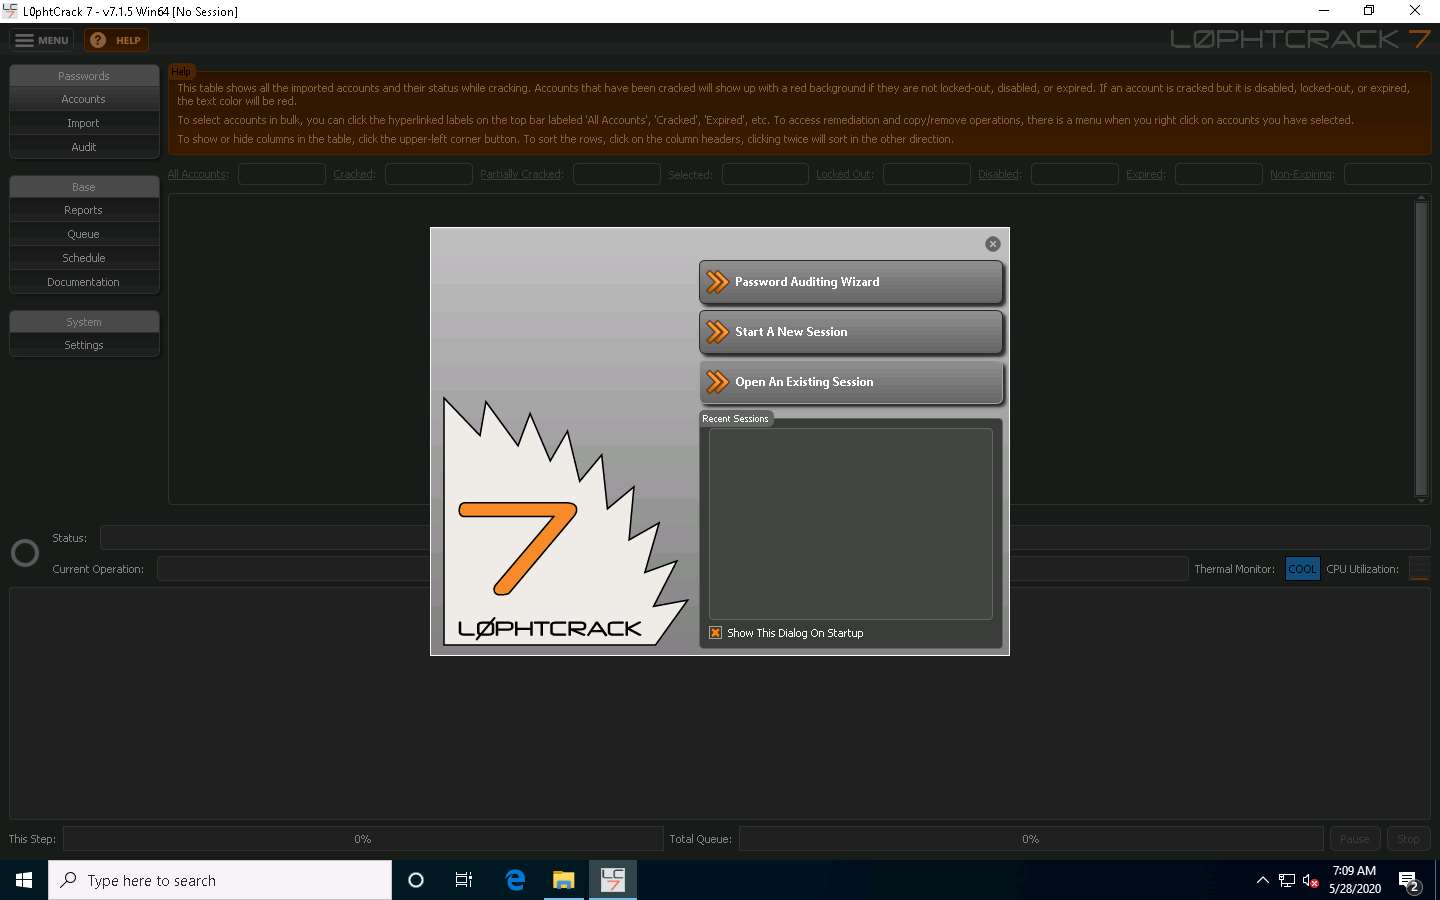Open Settings under System
Viewport: 1440px width, 900px height.
click(x=84, y=345)
